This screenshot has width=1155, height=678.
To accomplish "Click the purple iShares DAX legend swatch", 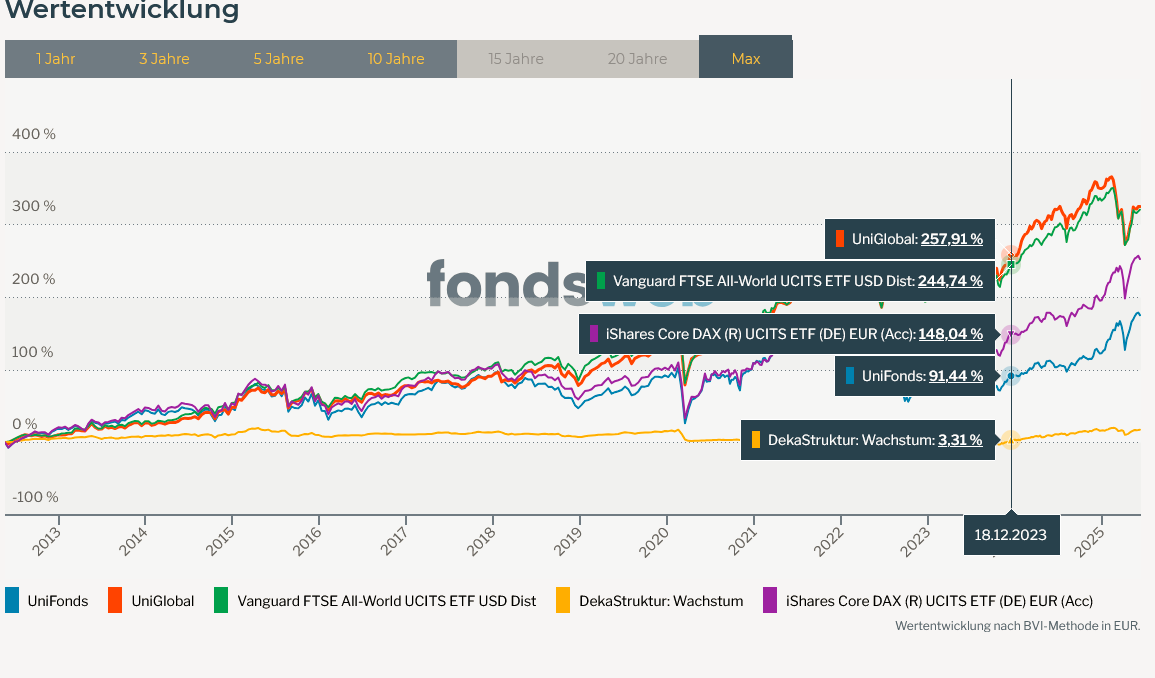I will click(770, 600).
